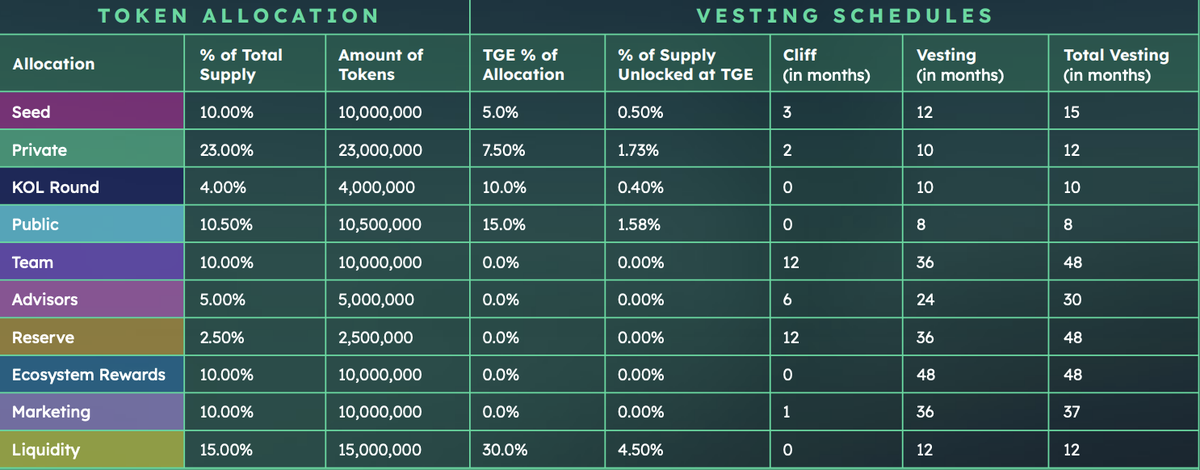The width and height of the screenshot is (1200, 470).
Task: Click the Vesting Schedules section header
Action: tap(844, 16)
